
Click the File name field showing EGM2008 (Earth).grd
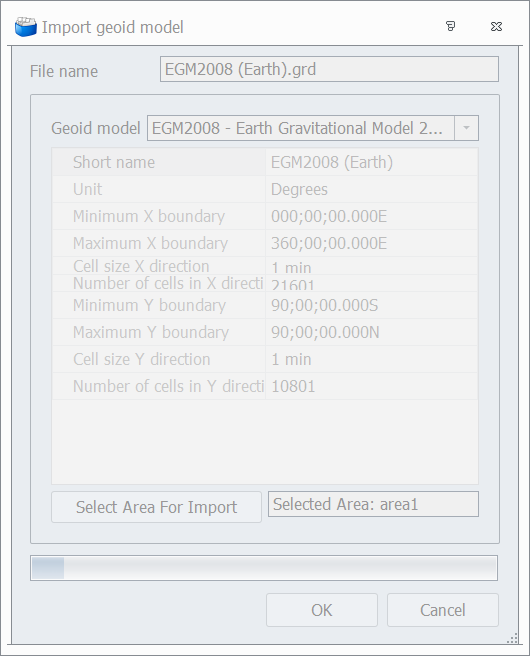tap(329, 69)
